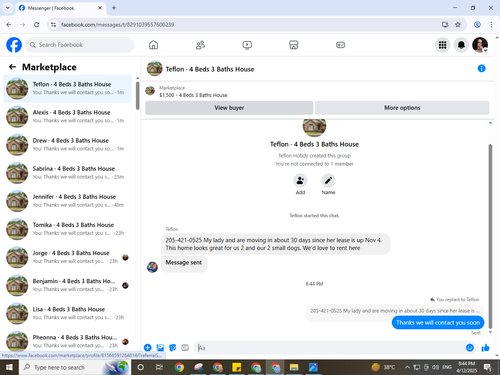Open Jorge - 4 Beds conversation
Screen dimensions: 500x375
click(x=67, y=257)
